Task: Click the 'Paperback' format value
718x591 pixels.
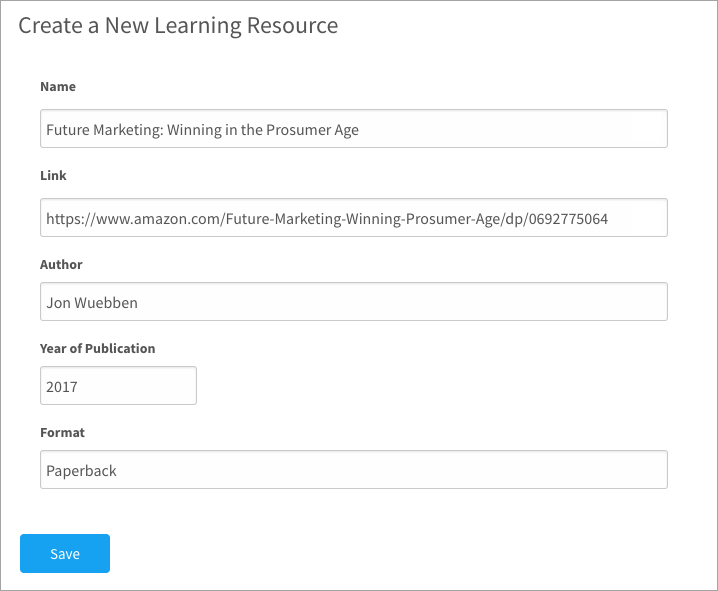Action: (82, 471)
